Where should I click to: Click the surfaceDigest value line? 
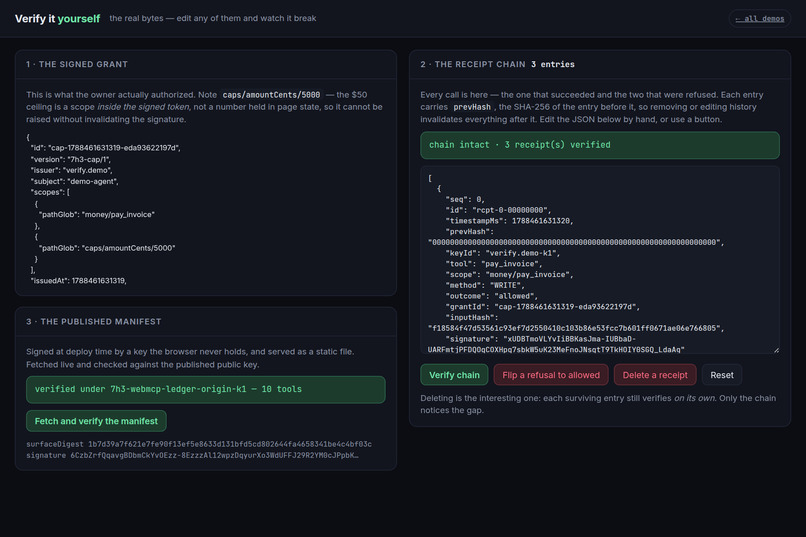coord(199,444)
